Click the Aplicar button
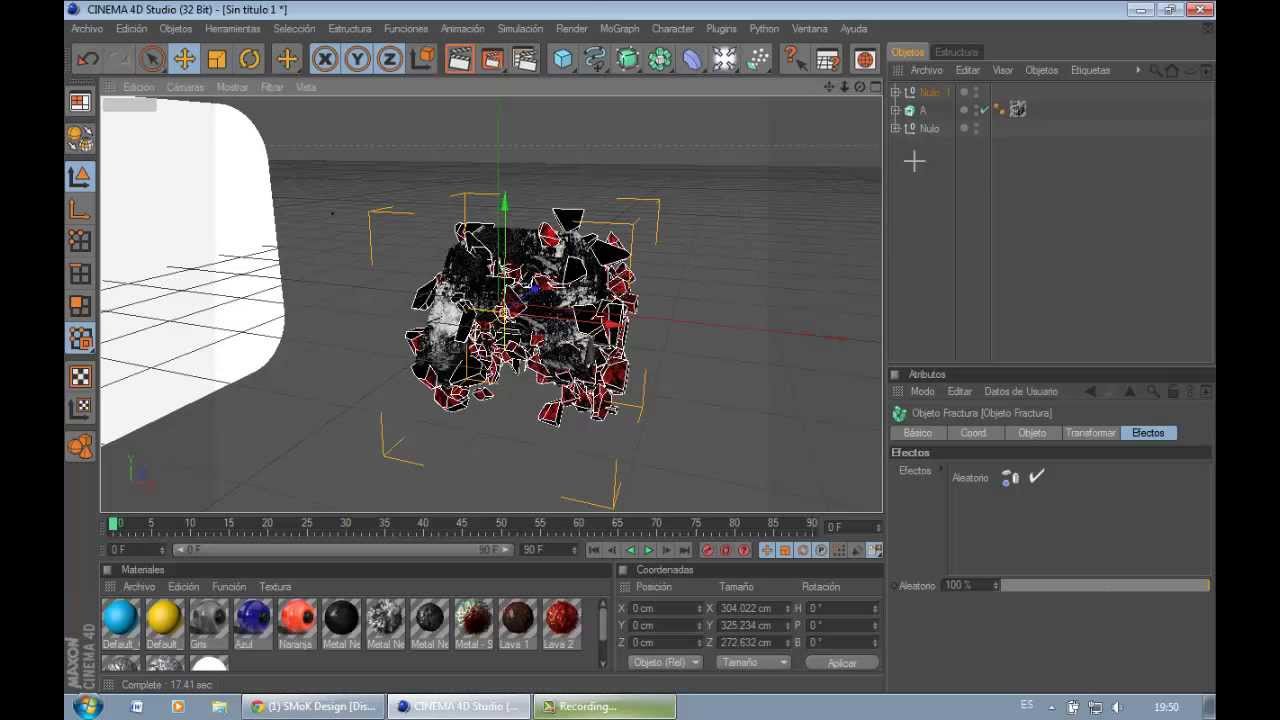The image size is (1280, 720). point(842,662)
